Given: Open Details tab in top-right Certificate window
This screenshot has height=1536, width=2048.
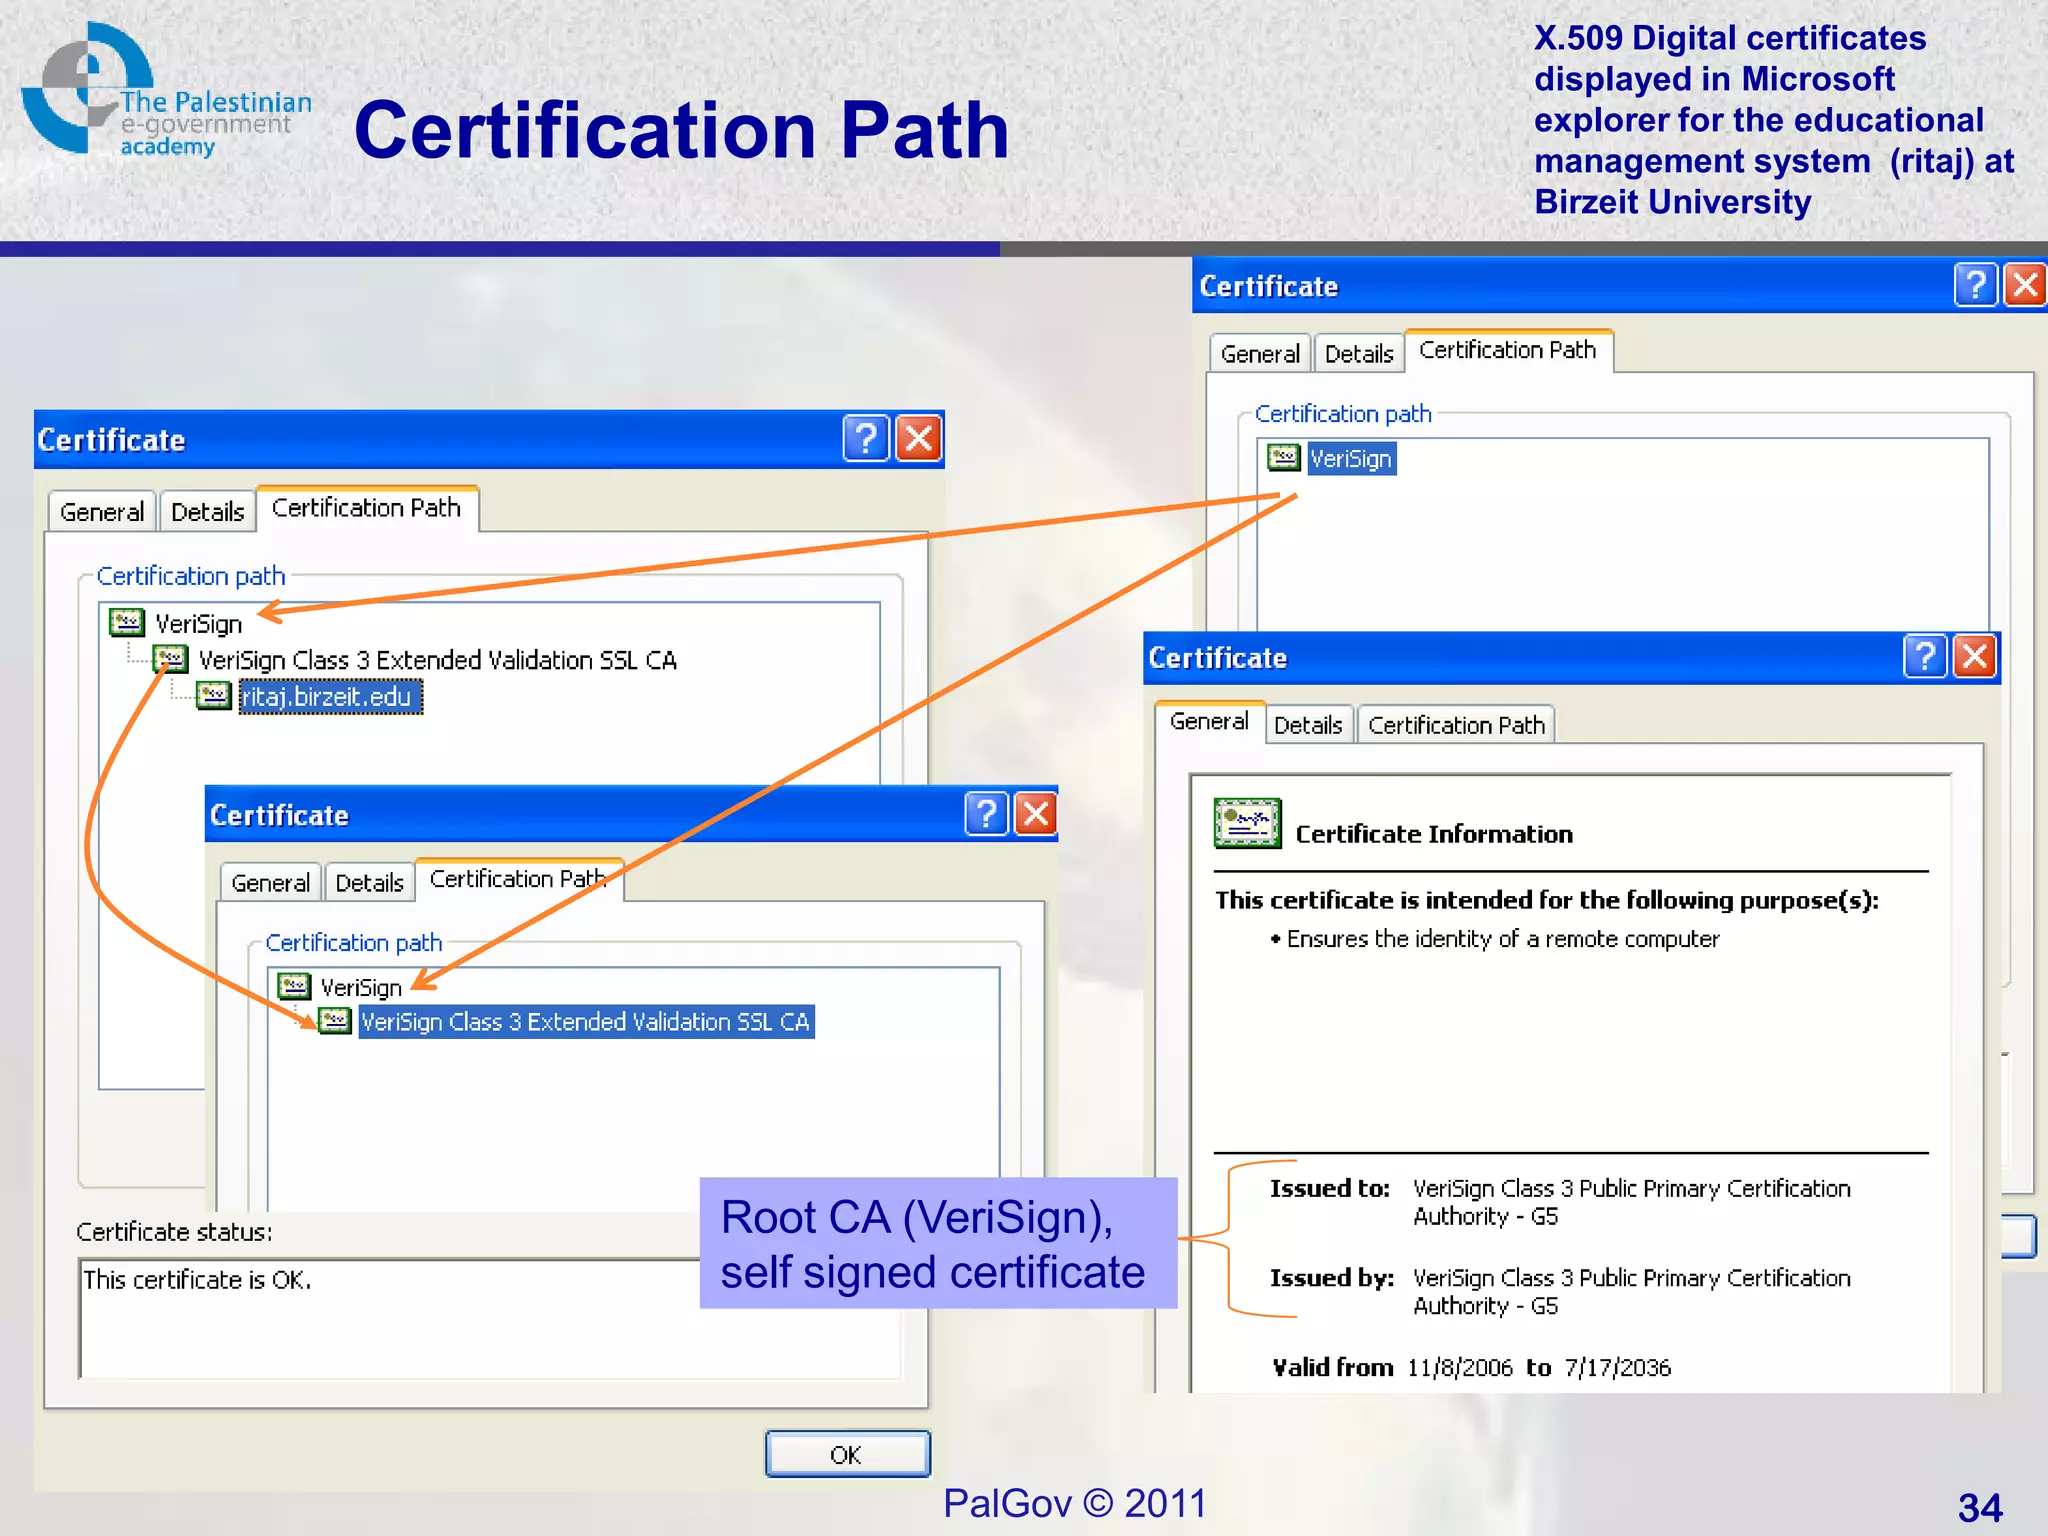Looking at the screenshot, I should pyautogui.click(x=1359, y=353).
